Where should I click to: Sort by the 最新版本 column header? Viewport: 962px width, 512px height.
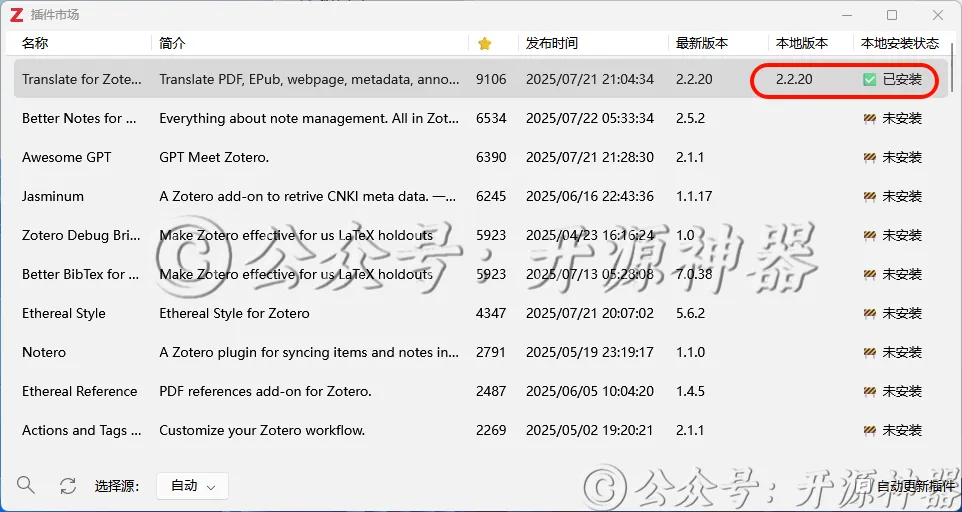tap(702, 44)
